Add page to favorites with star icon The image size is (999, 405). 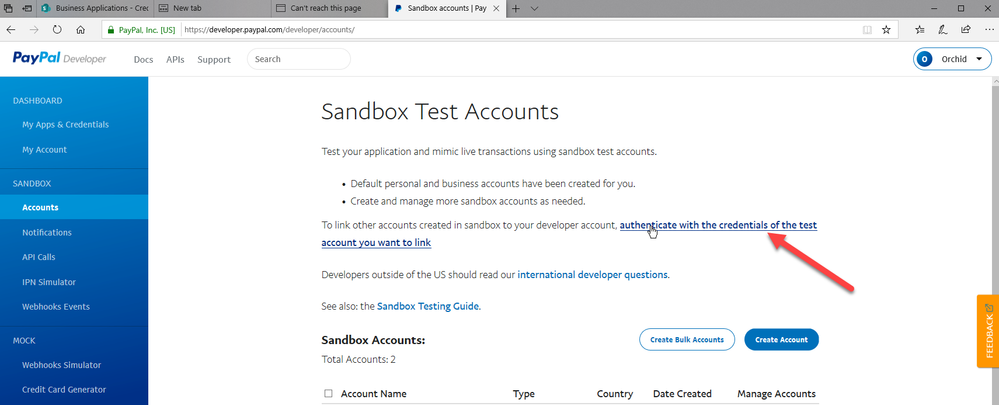click(886, 29)
